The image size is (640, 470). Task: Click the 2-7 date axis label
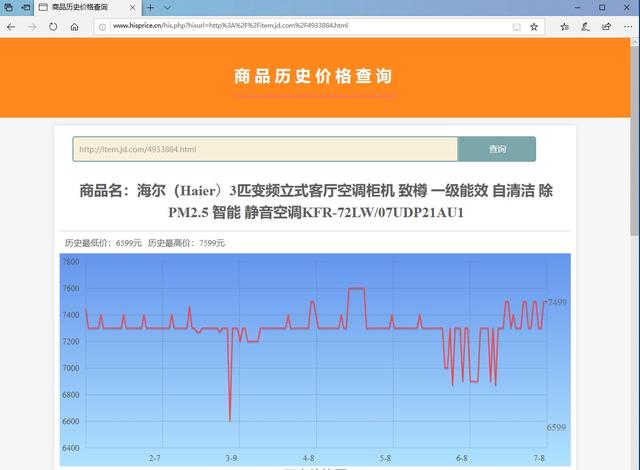click(155, 458)
